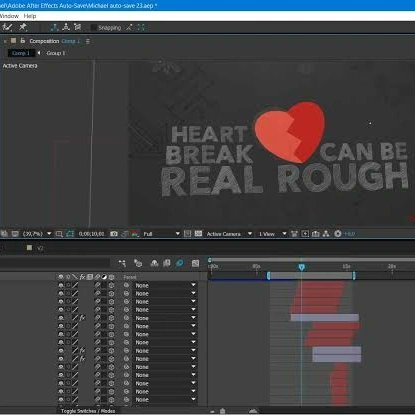Click the work area end handle
The width and height of the screenshot is (415, 415).
354,275
